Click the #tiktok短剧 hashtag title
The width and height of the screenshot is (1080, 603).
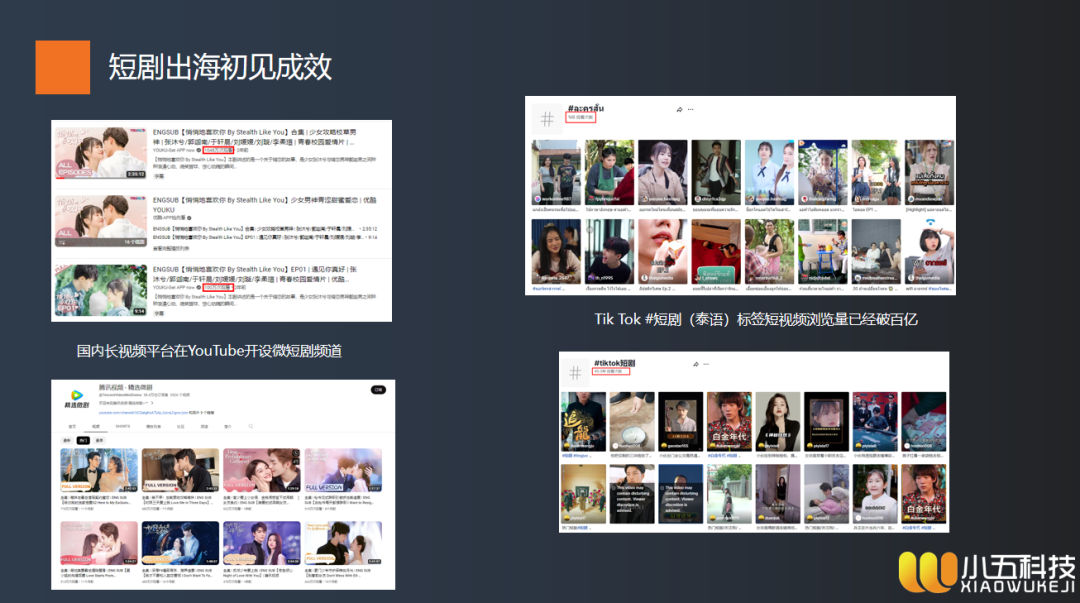click(x=614, y=363)
